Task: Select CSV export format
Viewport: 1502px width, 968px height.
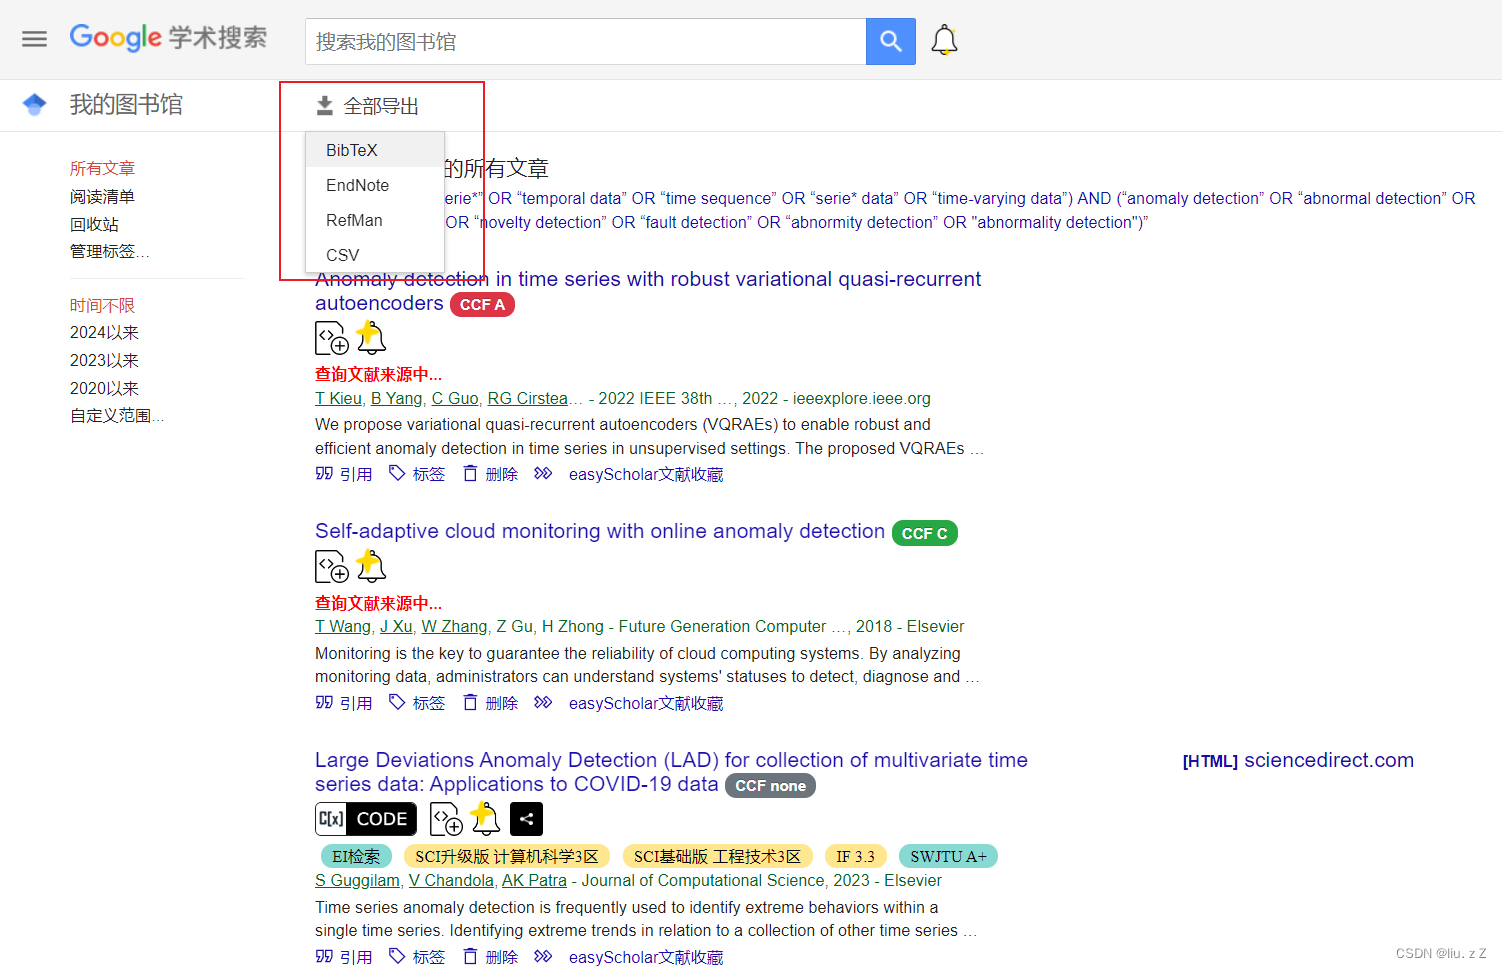Action: click(375, 255)
